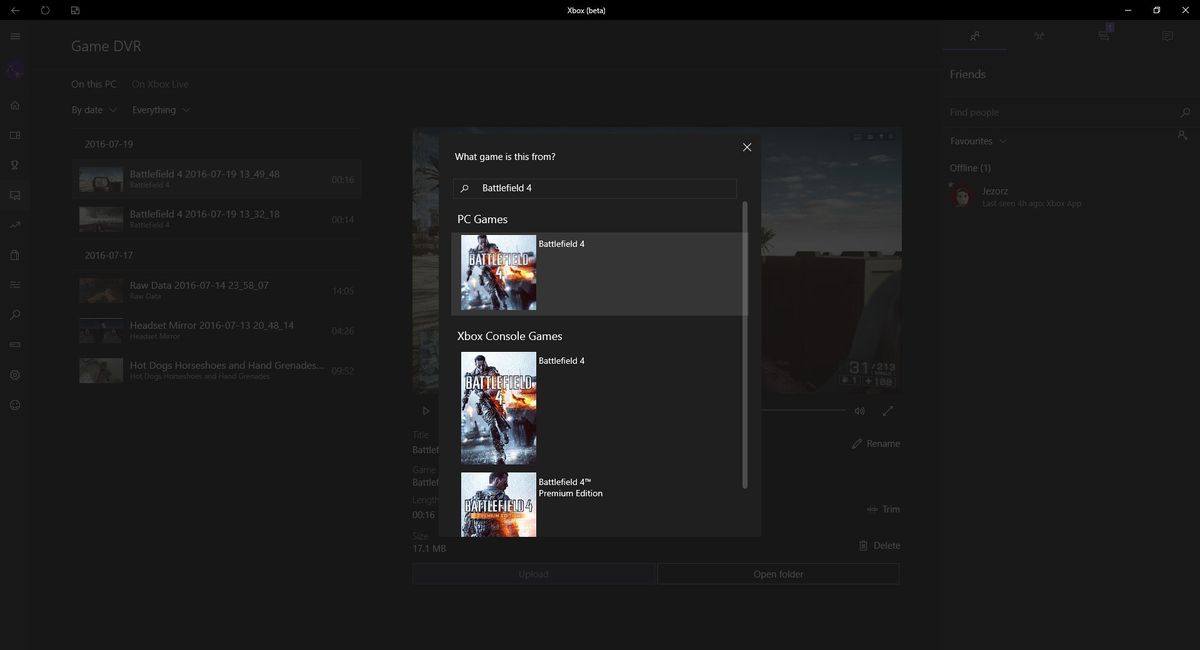Open friend Jezorz in friends list
Image resolution: width=1200 pixels, height=650 pixels.
click(x=1069, y=196)
